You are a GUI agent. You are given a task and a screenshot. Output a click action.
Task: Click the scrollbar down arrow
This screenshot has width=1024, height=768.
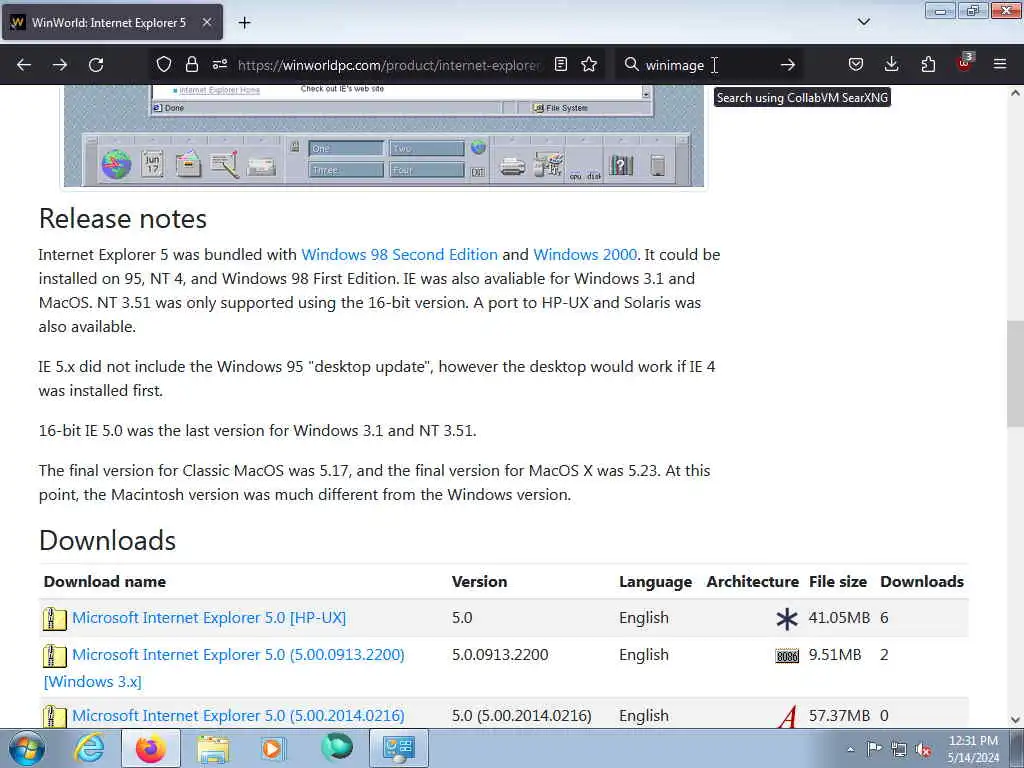[1015, 720]
